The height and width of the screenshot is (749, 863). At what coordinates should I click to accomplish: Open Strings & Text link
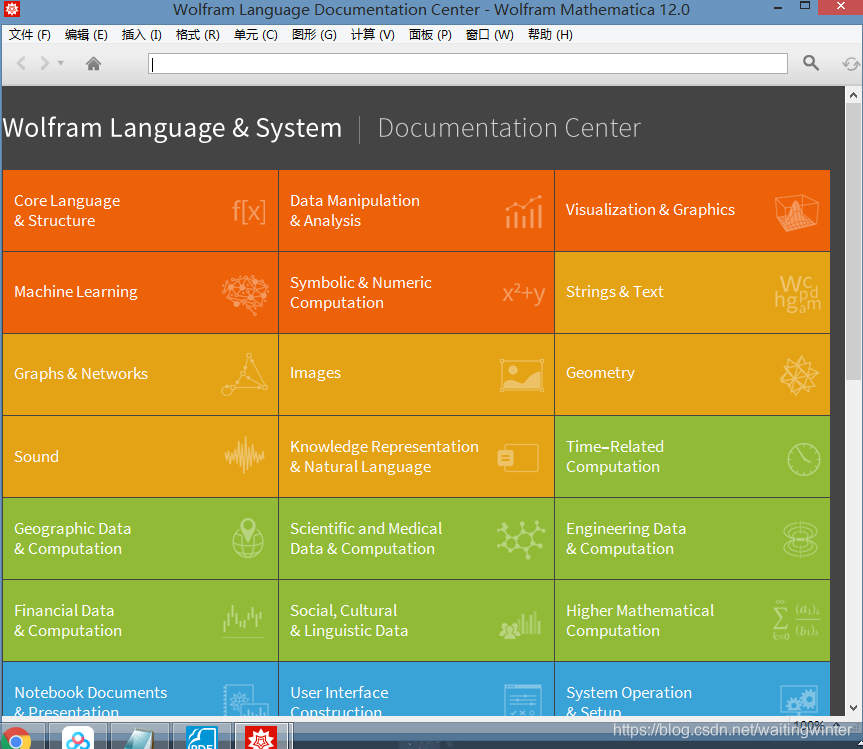coord(615,292)
